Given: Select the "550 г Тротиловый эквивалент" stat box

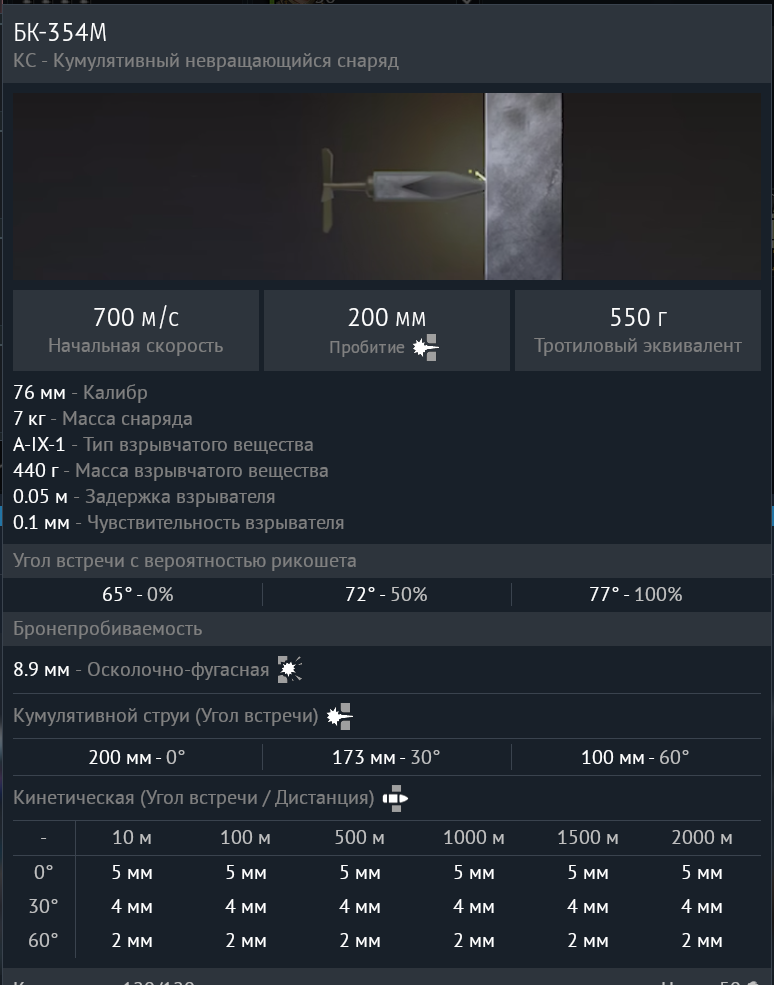Looking at the screenshot, I should 638,331.
